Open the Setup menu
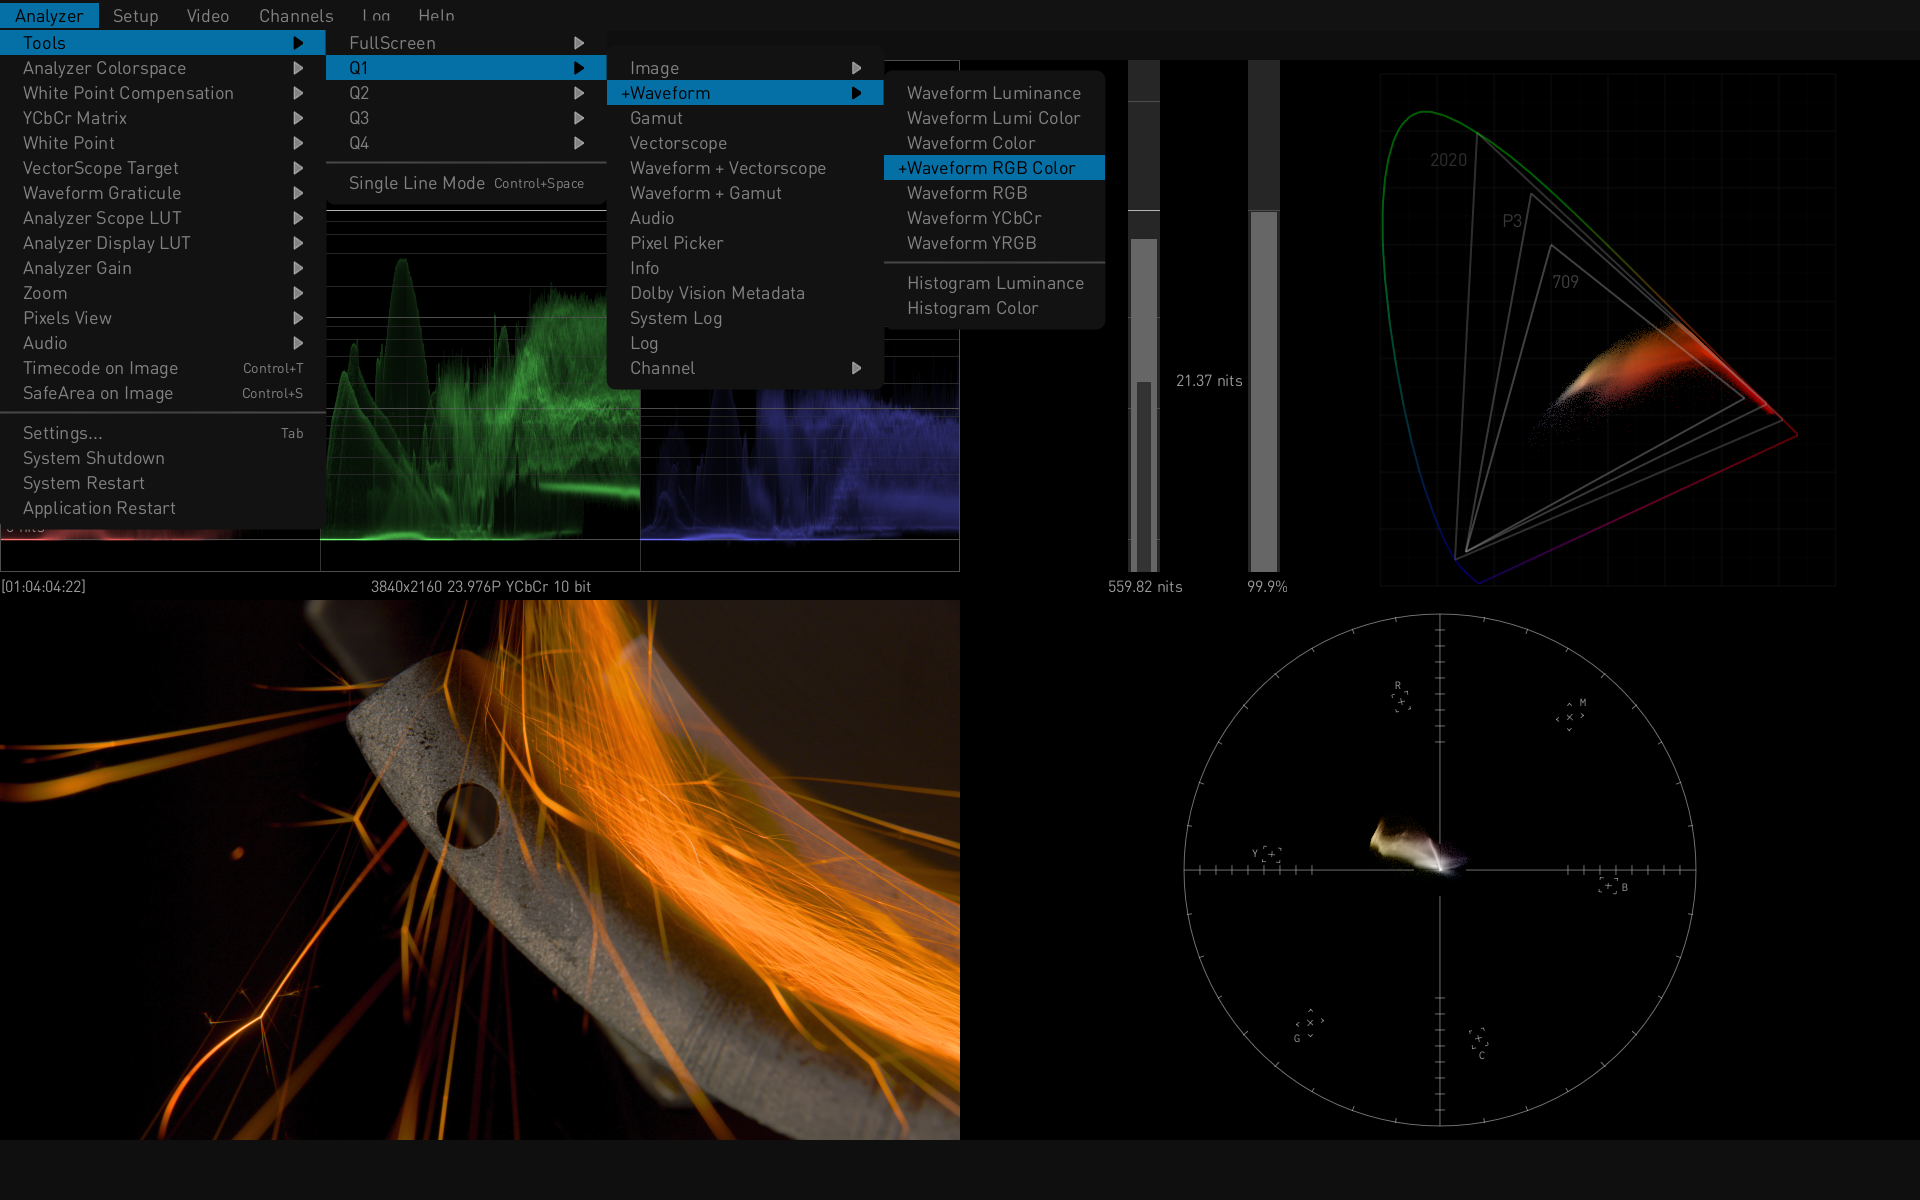This screenshot has height=1200, width=1920. pyautogui.click(x=135, y=16)
